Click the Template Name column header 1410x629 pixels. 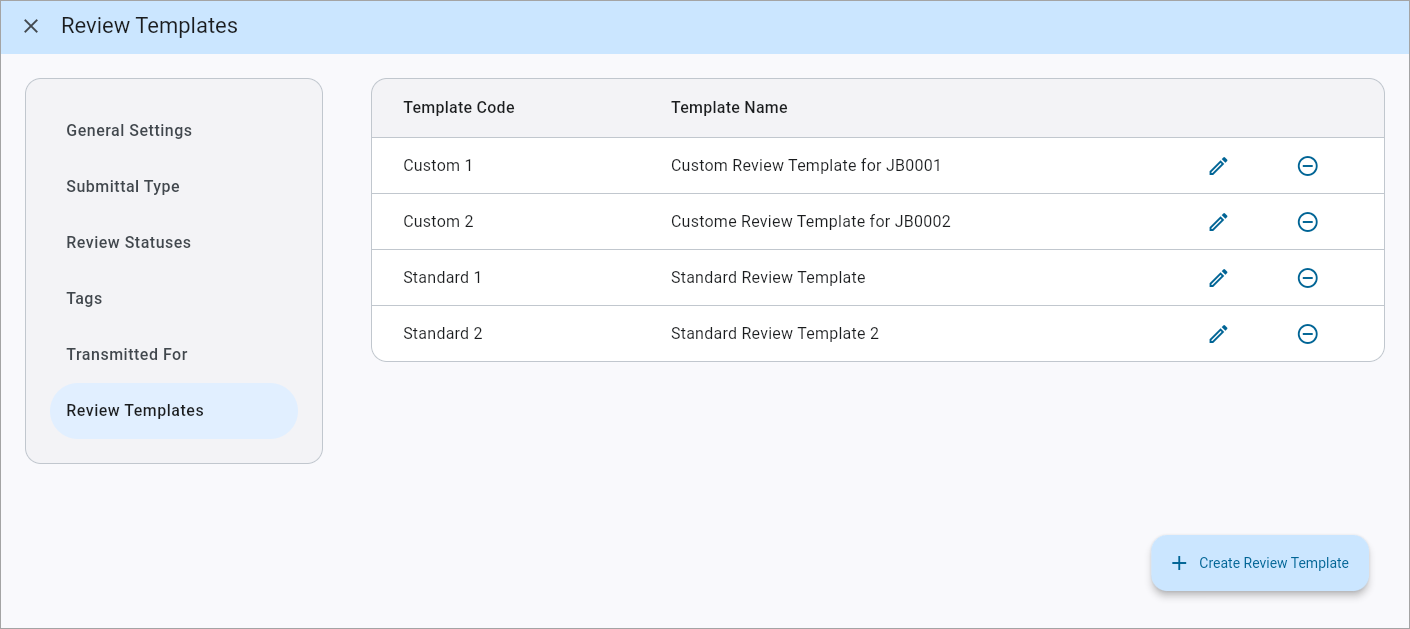tap(729, 107)
